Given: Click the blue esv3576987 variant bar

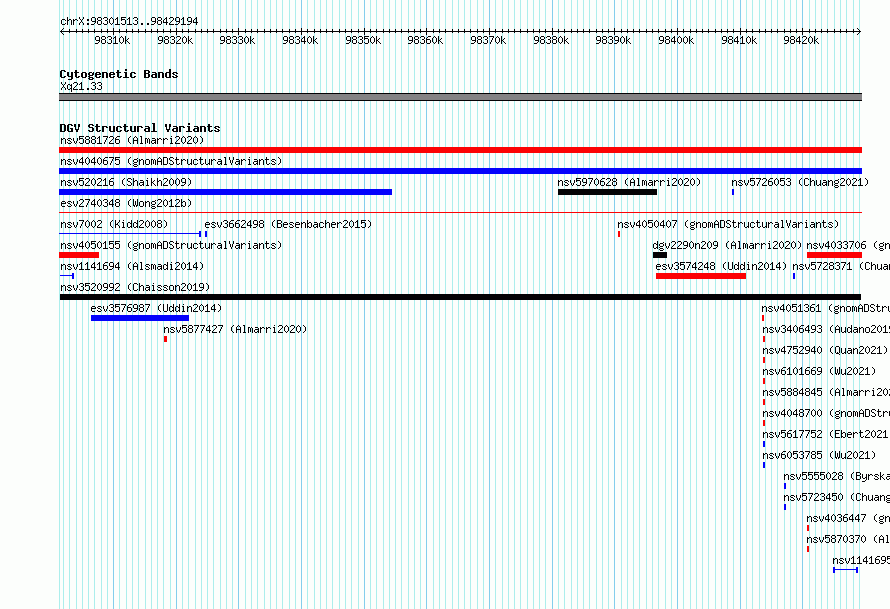Looking at the screenshot, I should (x=140, y=318).
